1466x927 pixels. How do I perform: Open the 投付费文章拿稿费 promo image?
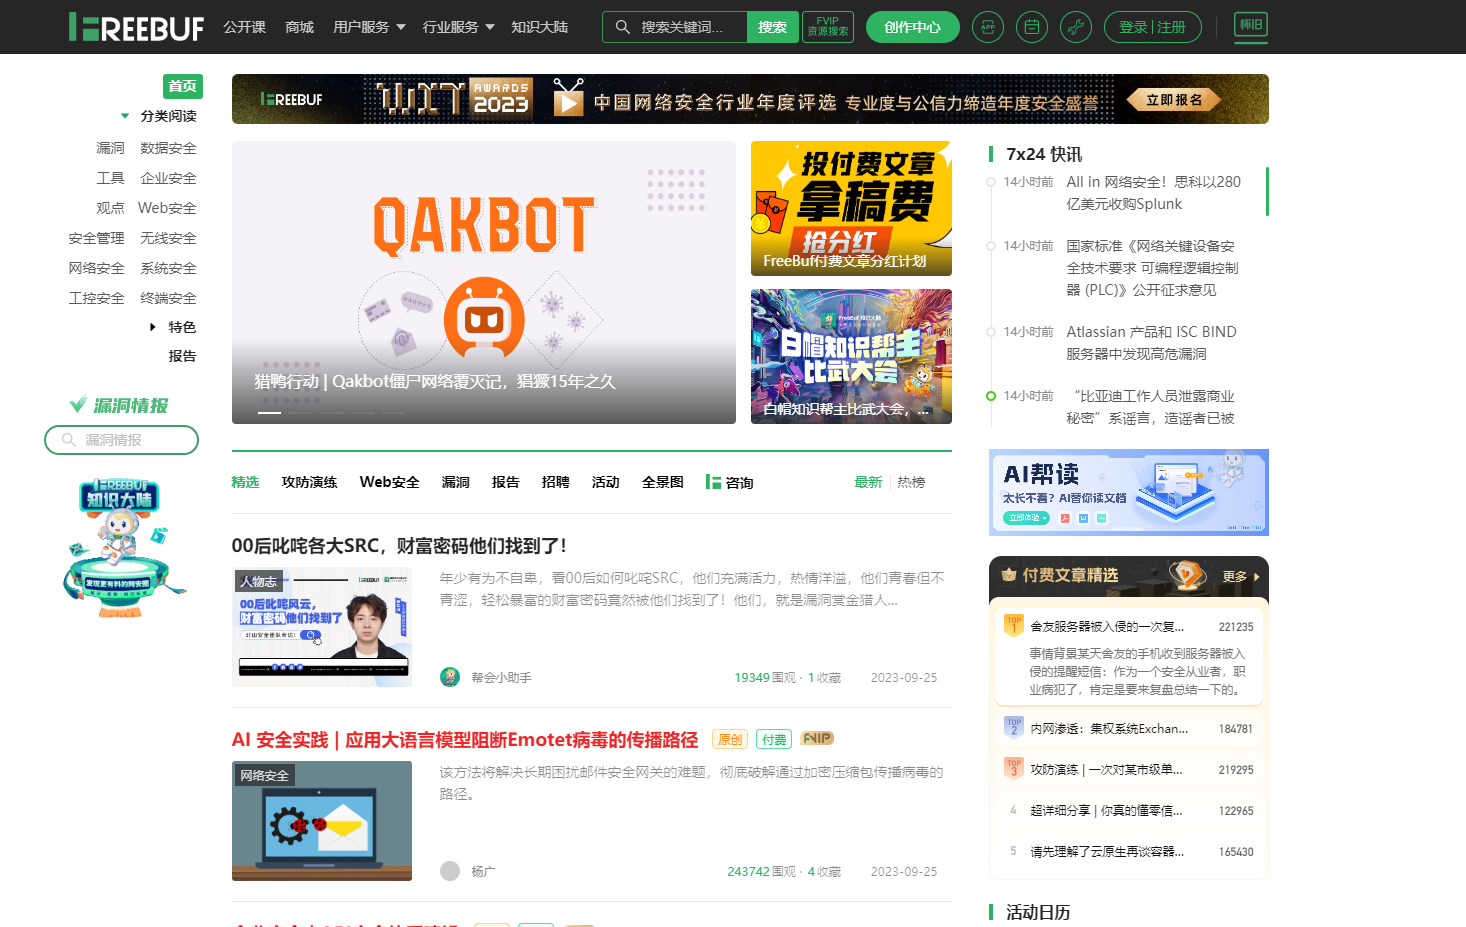pos(851,208)
